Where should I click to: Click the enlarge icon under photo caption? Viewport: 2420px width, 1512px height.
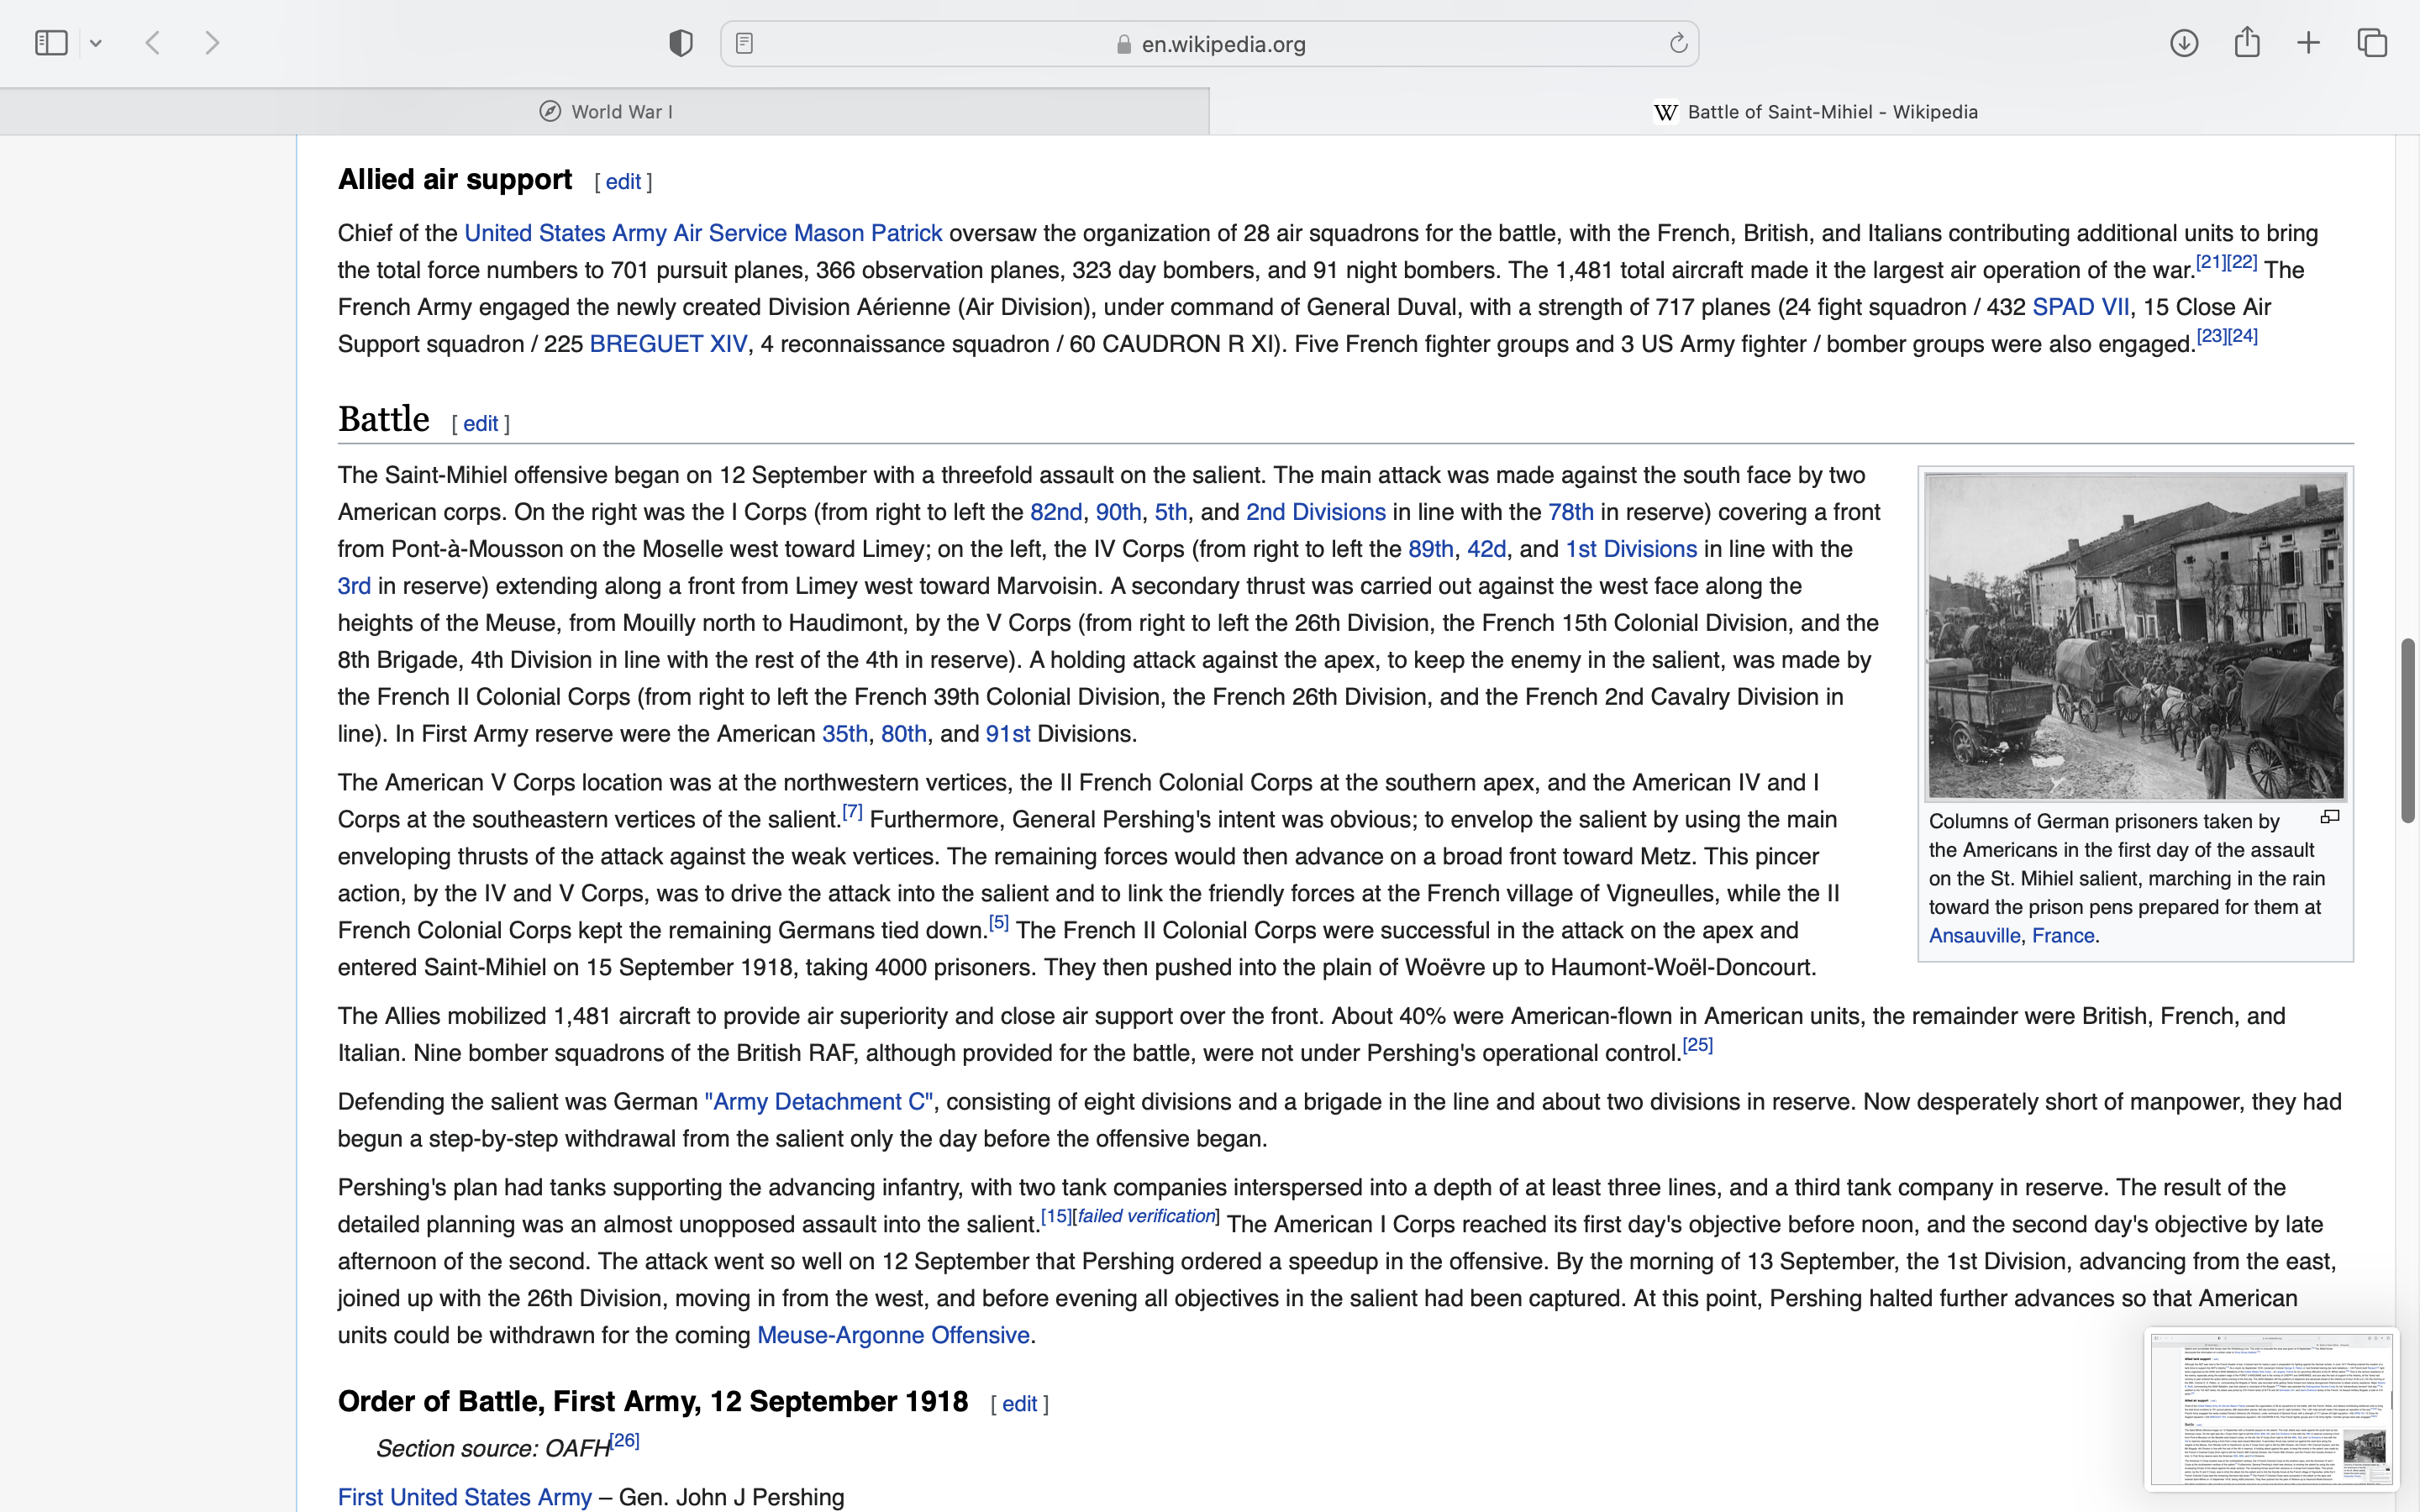point(2330,817)
